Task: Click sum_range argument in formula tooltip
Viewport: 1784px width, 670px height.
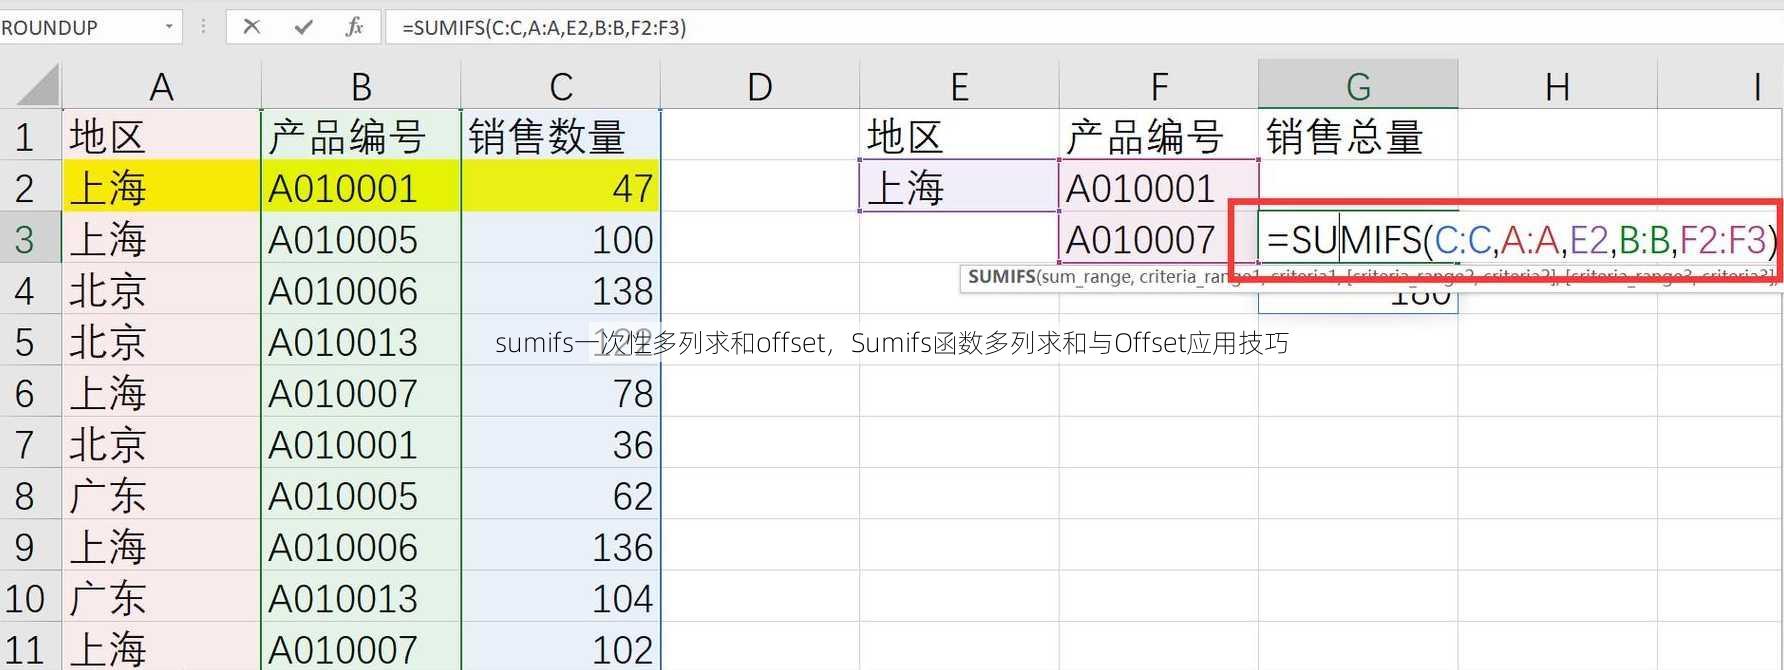Action: click(x=1085, y=277)
